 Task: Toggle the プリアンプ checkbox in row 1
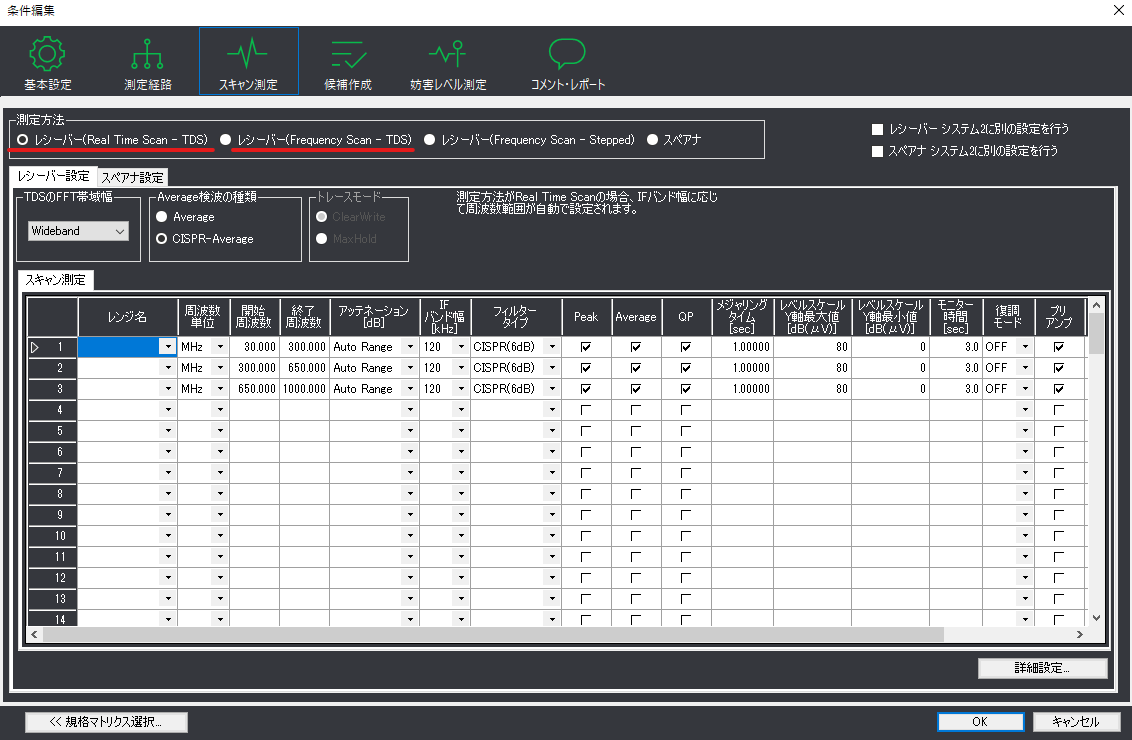(1058, 347)
